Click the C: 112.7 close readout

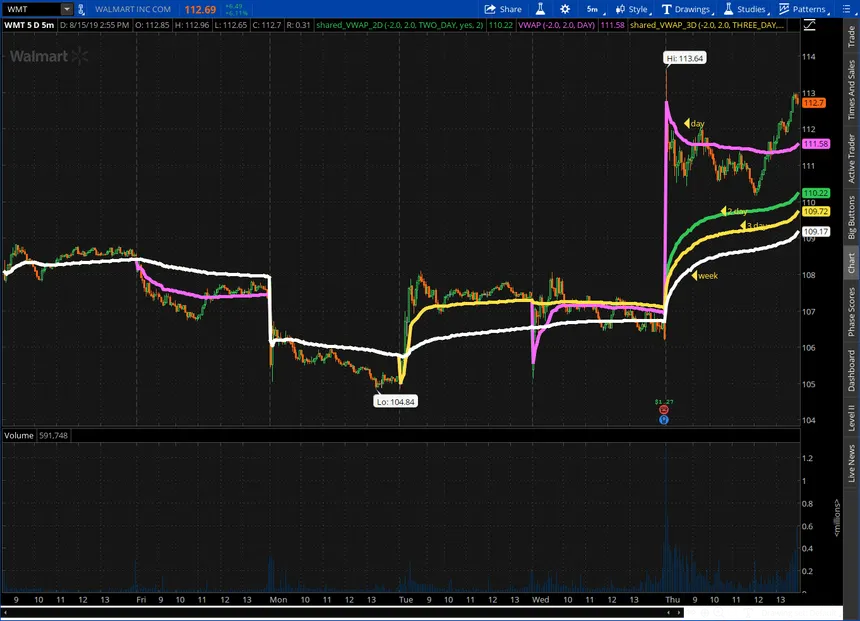pos(267,25)
